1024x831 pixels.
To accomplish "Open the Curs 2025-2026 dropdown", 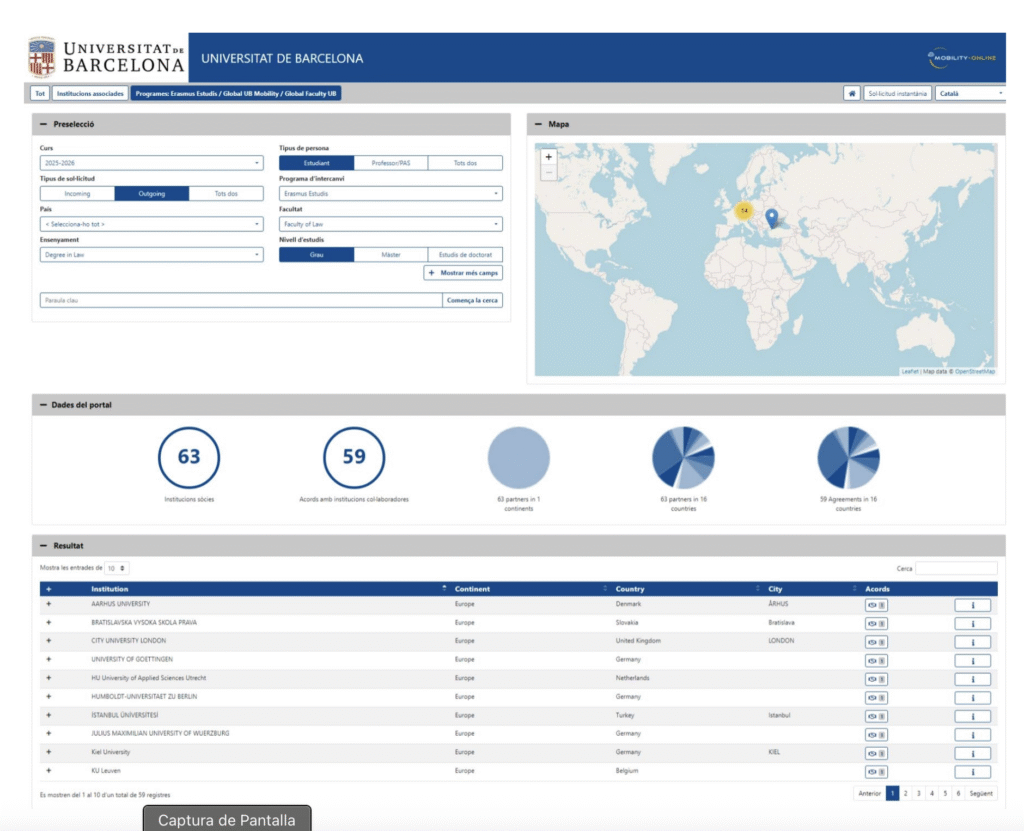I will coord(151,163).
